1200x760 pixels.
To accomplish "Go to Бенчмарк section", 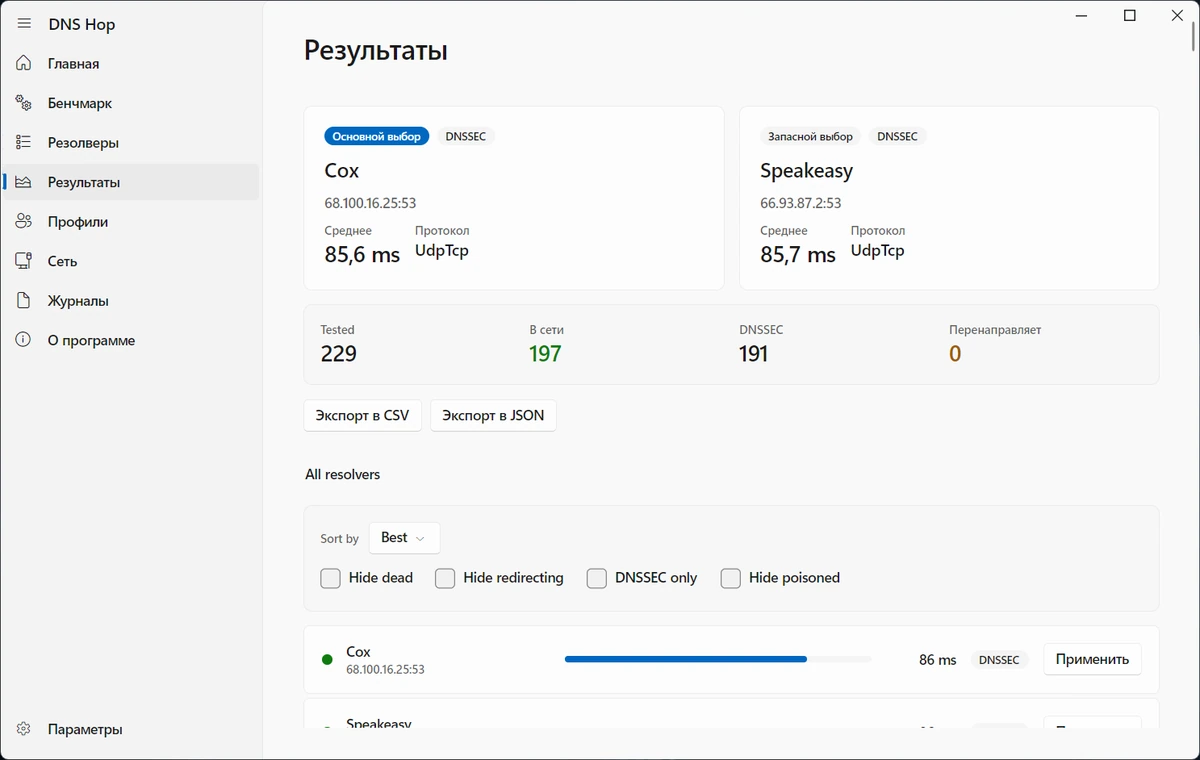I will pyautogui.click(x=131, y=103).
